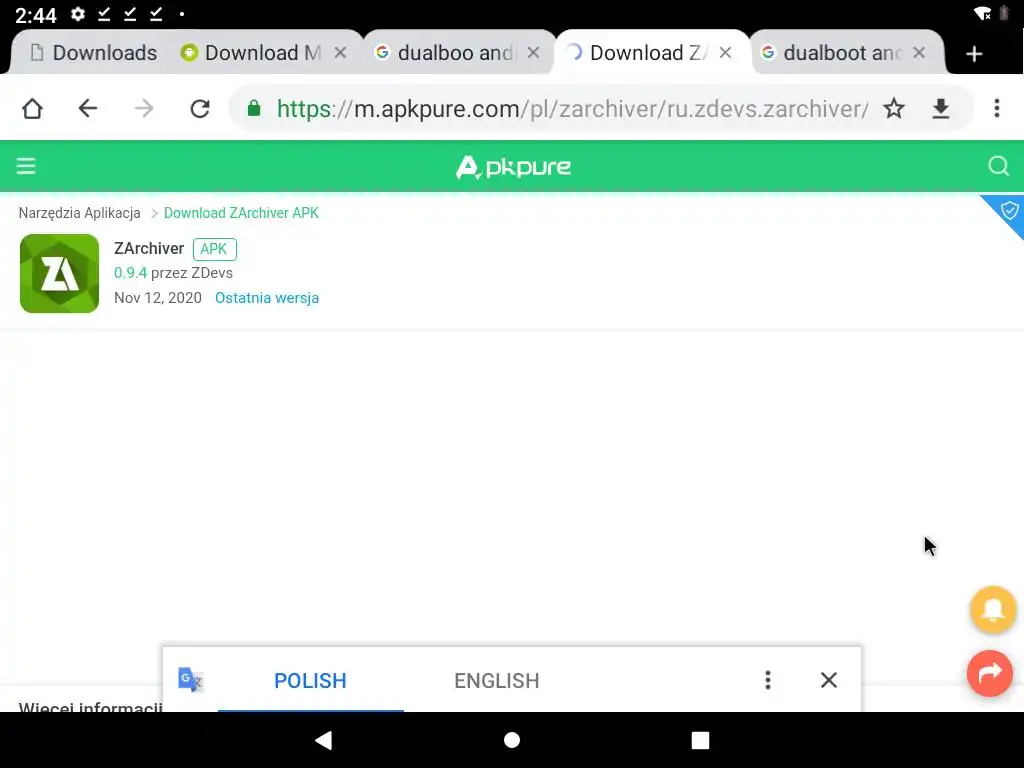
Task: Tap Android home navigation button
Action: (512, 740)
